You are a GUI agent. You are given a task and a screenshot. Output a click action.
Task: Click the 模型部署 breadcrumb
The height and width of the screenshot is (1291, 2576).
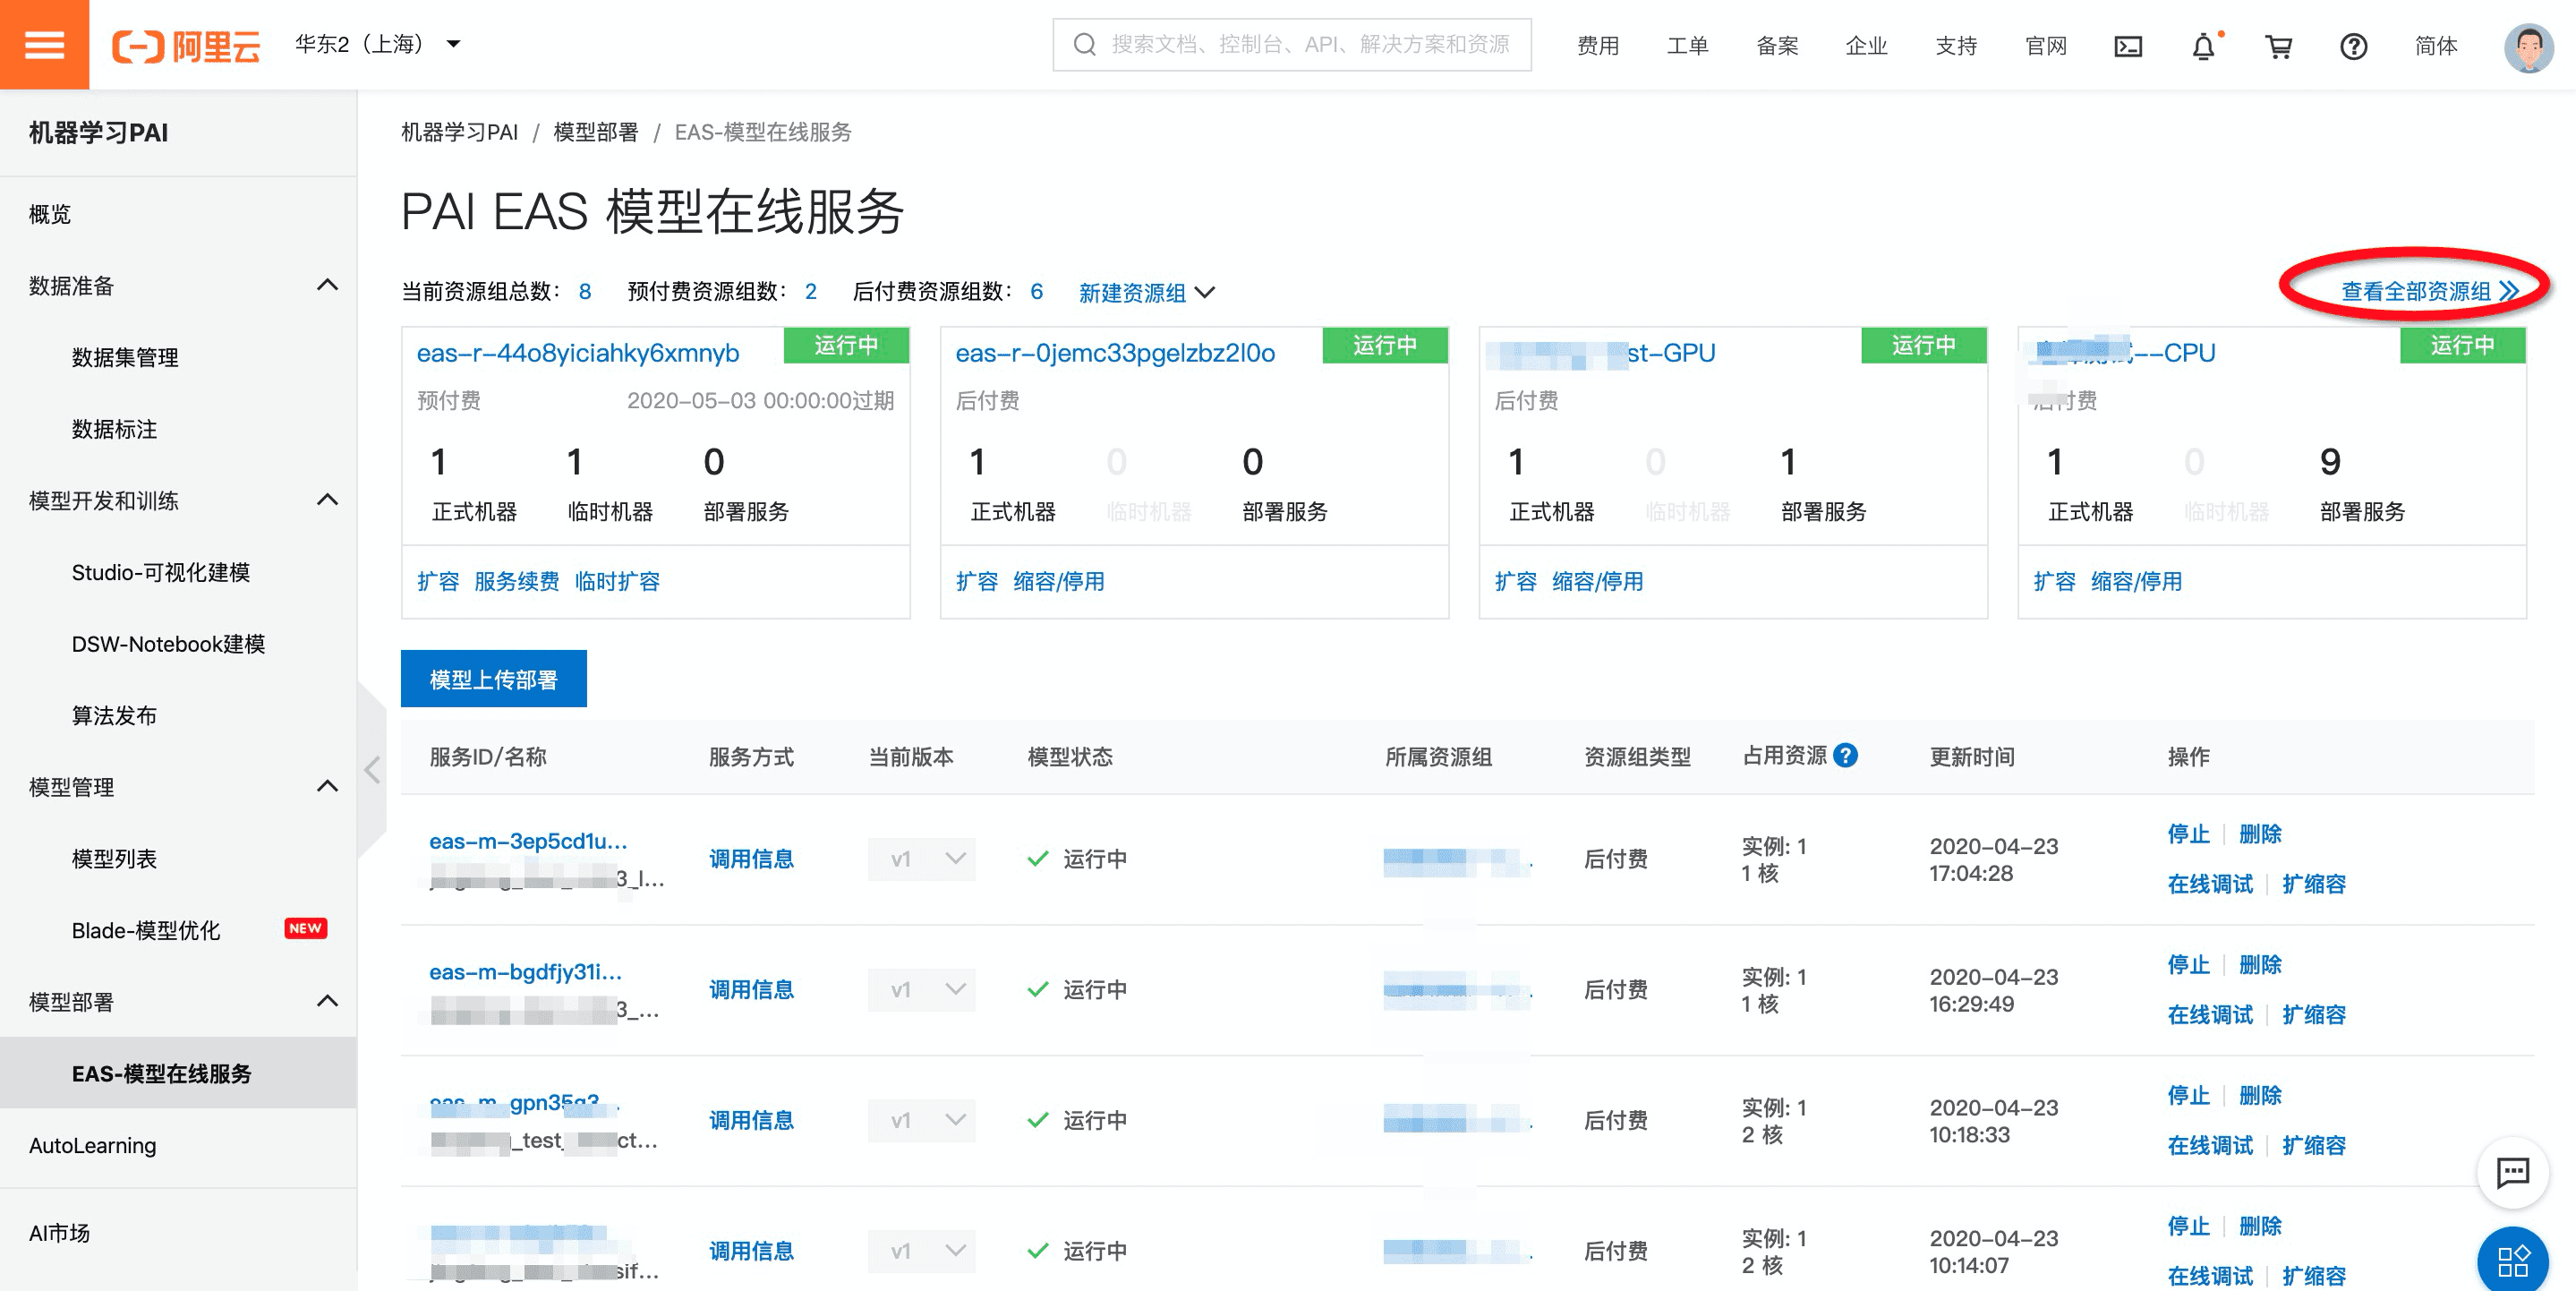click(595, 132)
